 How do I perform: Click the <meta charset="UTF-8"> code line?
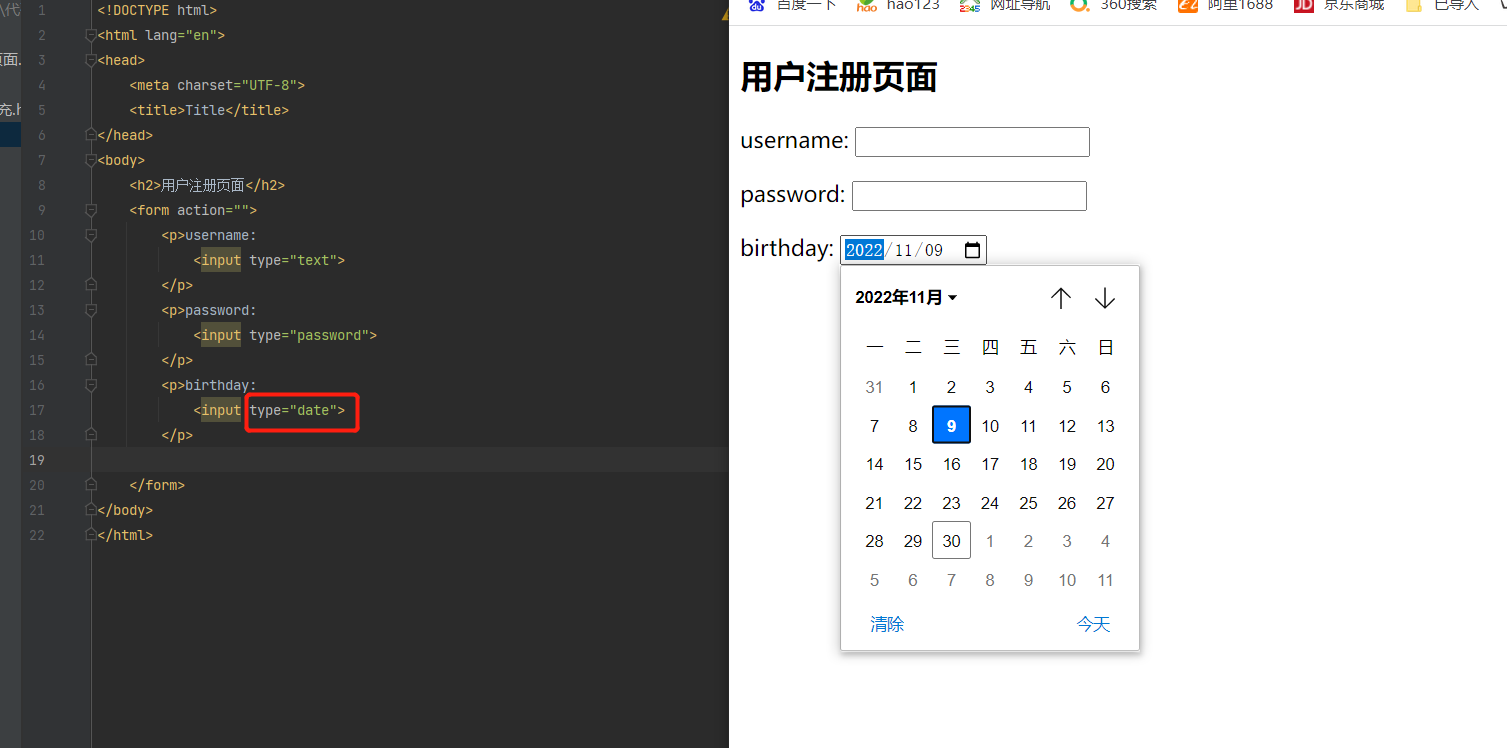[217, 85]
